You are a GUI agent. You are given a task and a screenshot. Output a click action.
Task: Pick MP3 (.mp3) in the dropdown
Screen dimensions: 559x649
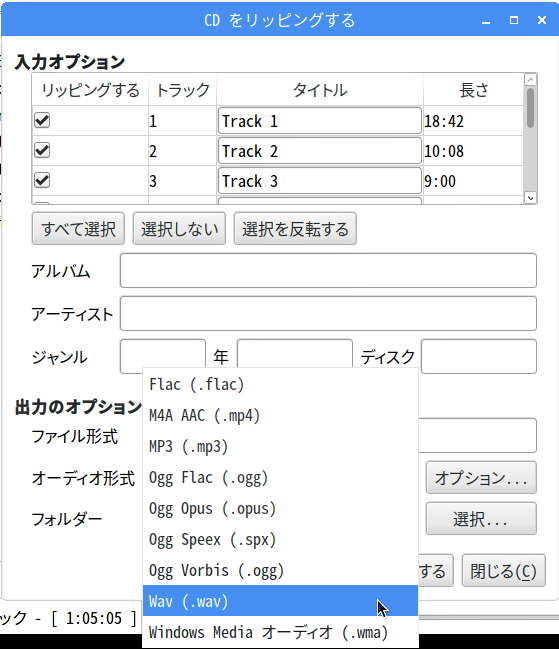(280, 447)
